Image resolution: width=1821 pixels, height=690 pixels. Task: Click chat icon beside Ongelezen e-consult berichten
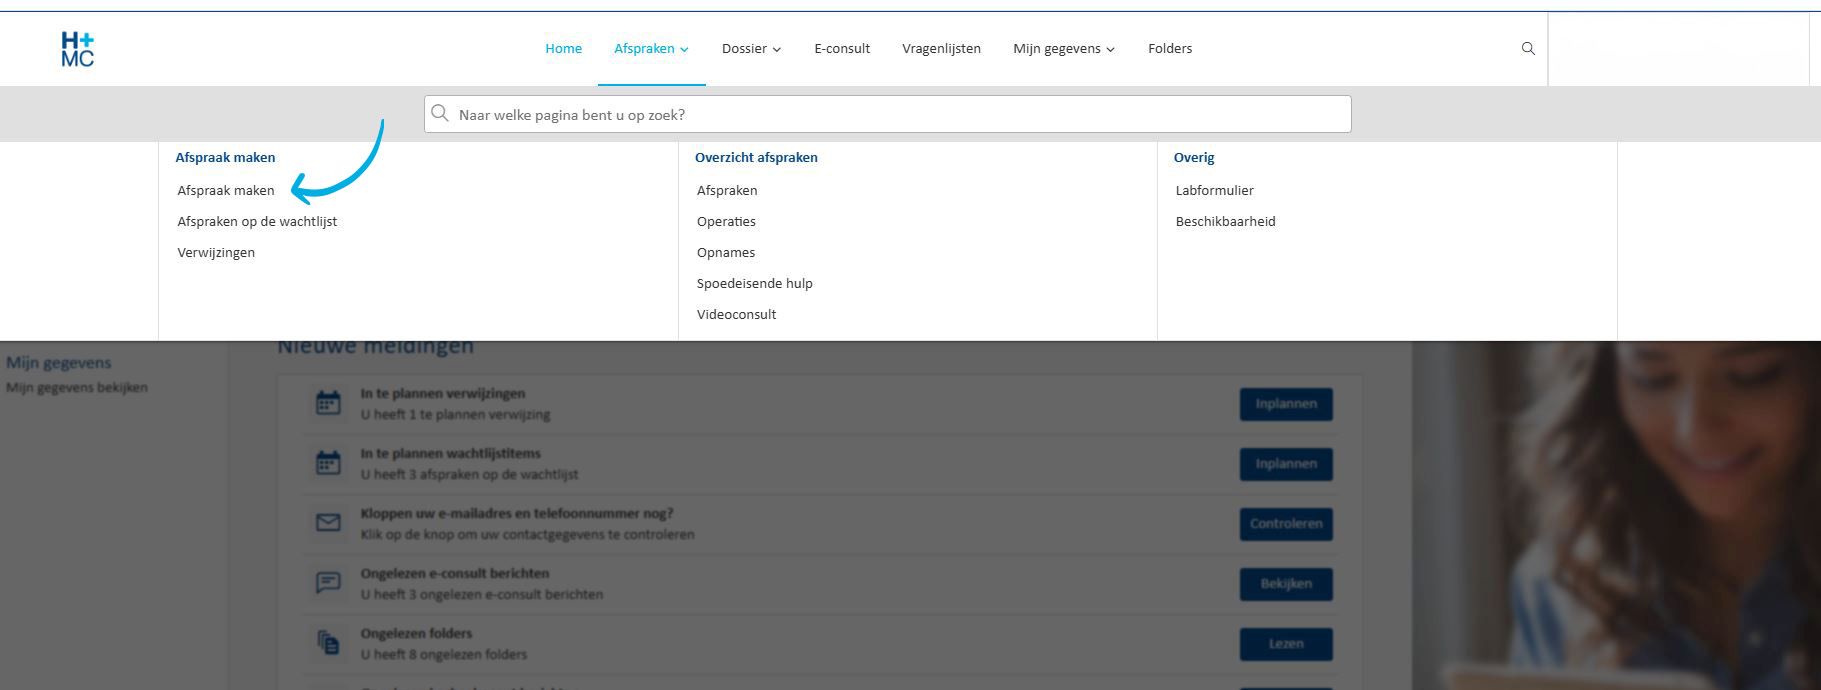pyautogui.click(x=328, y=583)
